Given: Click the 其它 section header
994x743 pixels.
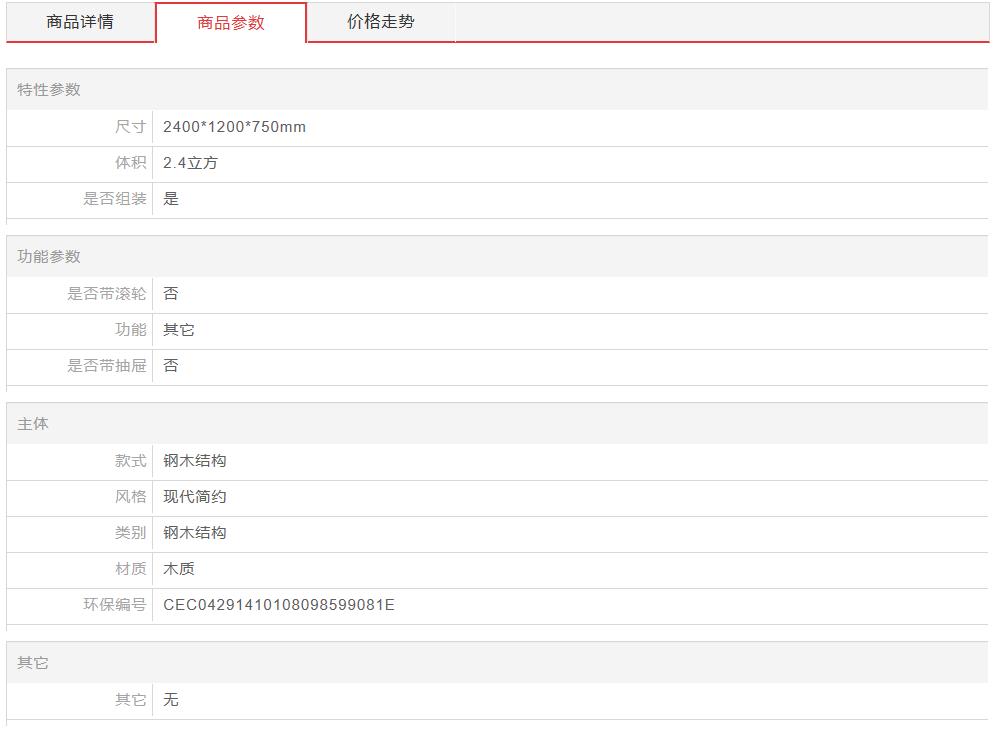Looking at the screenshot, I should (x=33, y=663).
